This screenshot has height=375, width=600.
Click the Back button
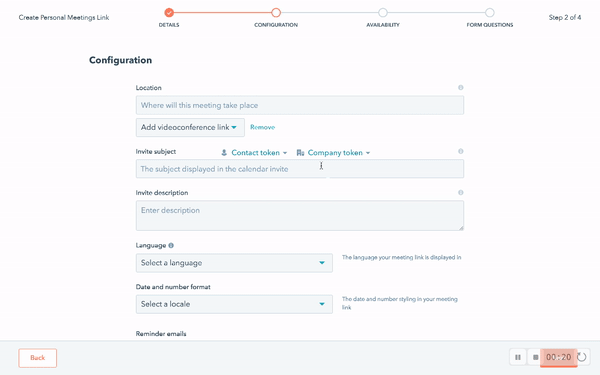coord(38,358)
